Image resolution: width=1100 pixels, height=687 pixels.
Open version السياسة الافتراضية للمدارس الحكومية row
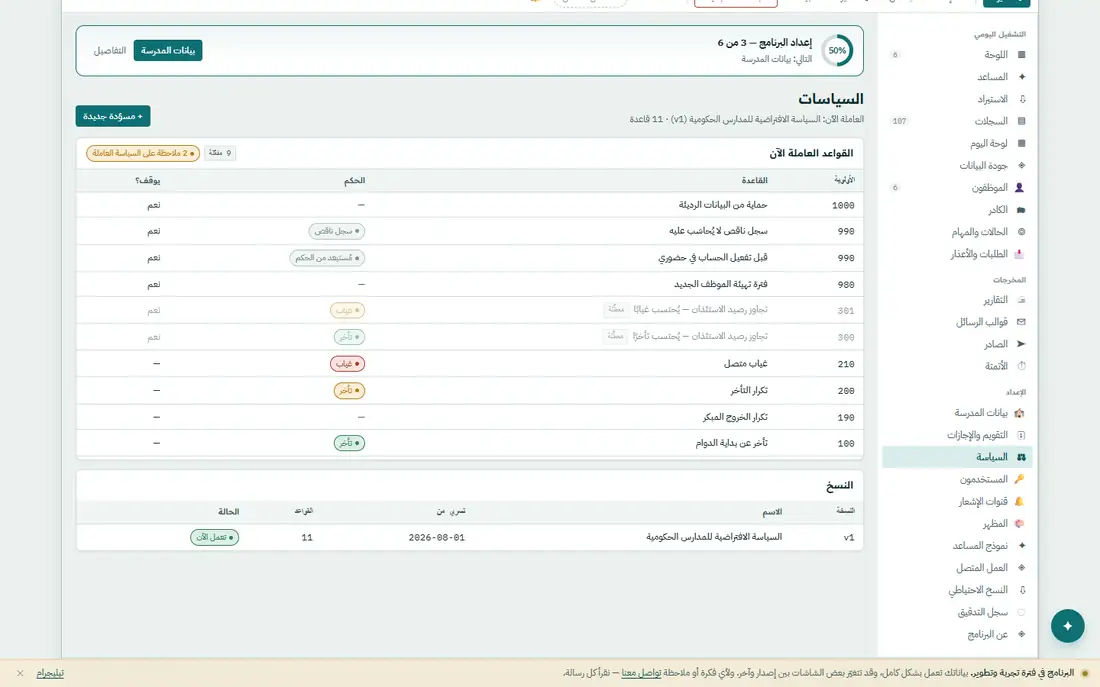469,537
